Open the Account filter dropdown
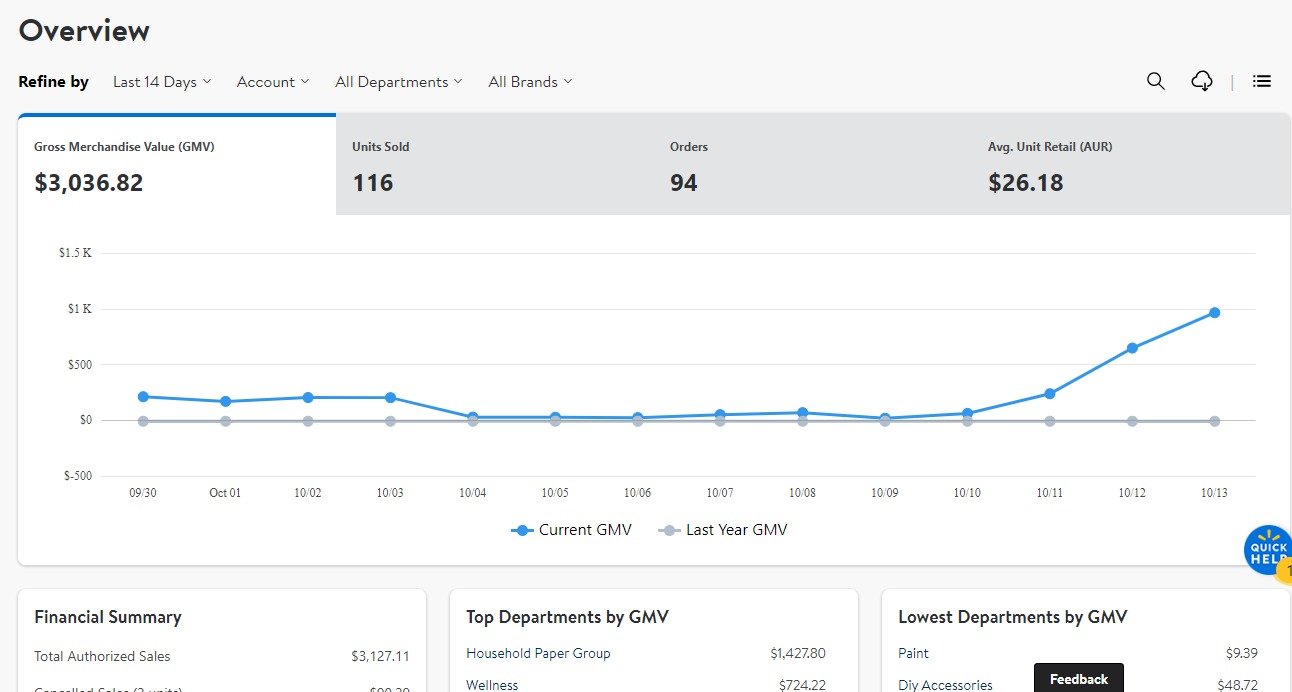The height and width of the screenshot is (692, 1292). tap(273, 82)
